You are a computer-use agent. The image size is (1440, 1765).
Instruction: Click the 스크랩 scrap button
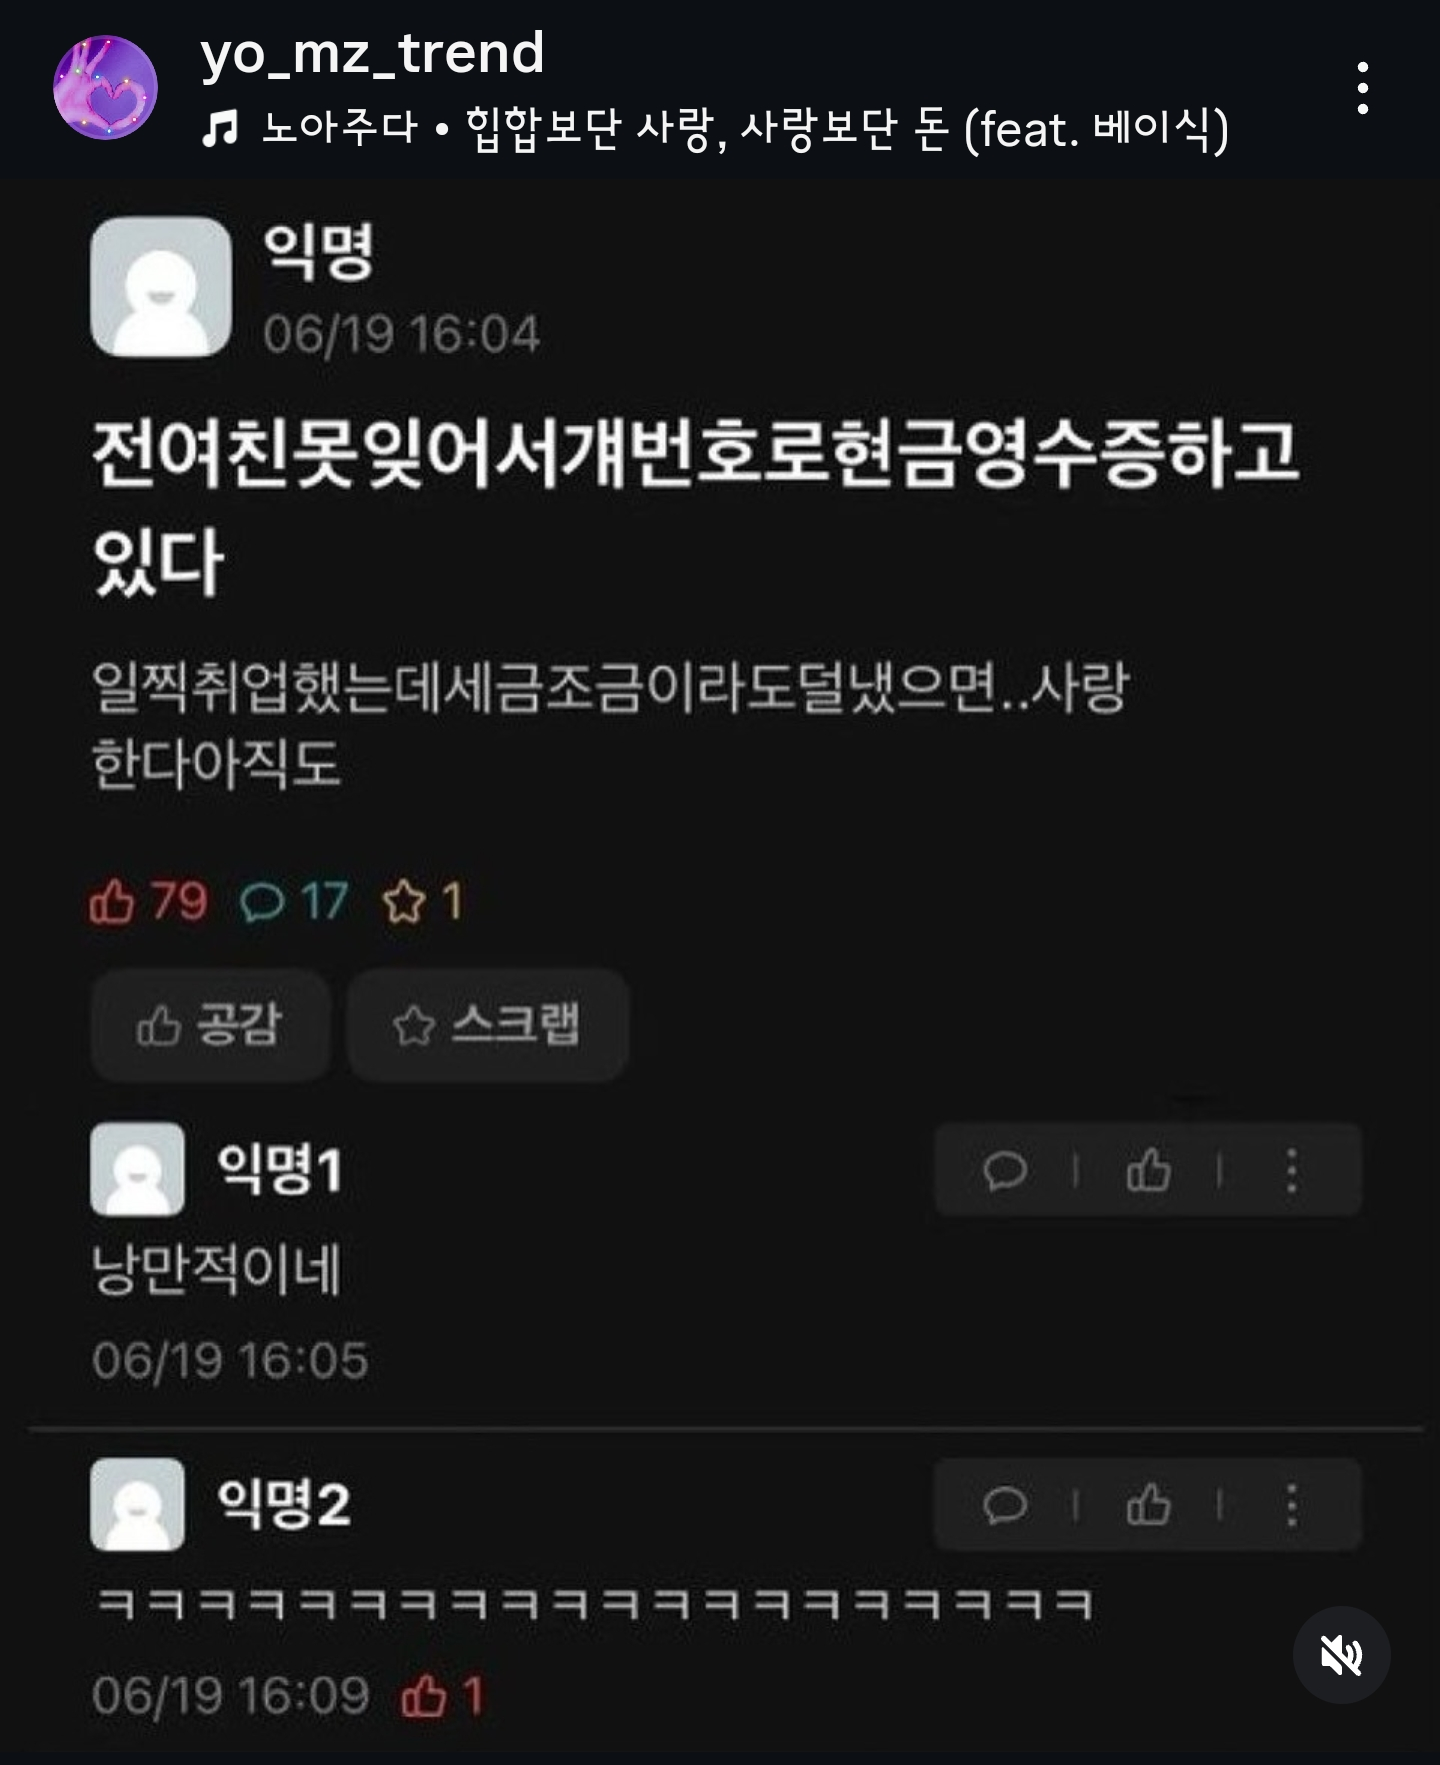[487, 1025]
